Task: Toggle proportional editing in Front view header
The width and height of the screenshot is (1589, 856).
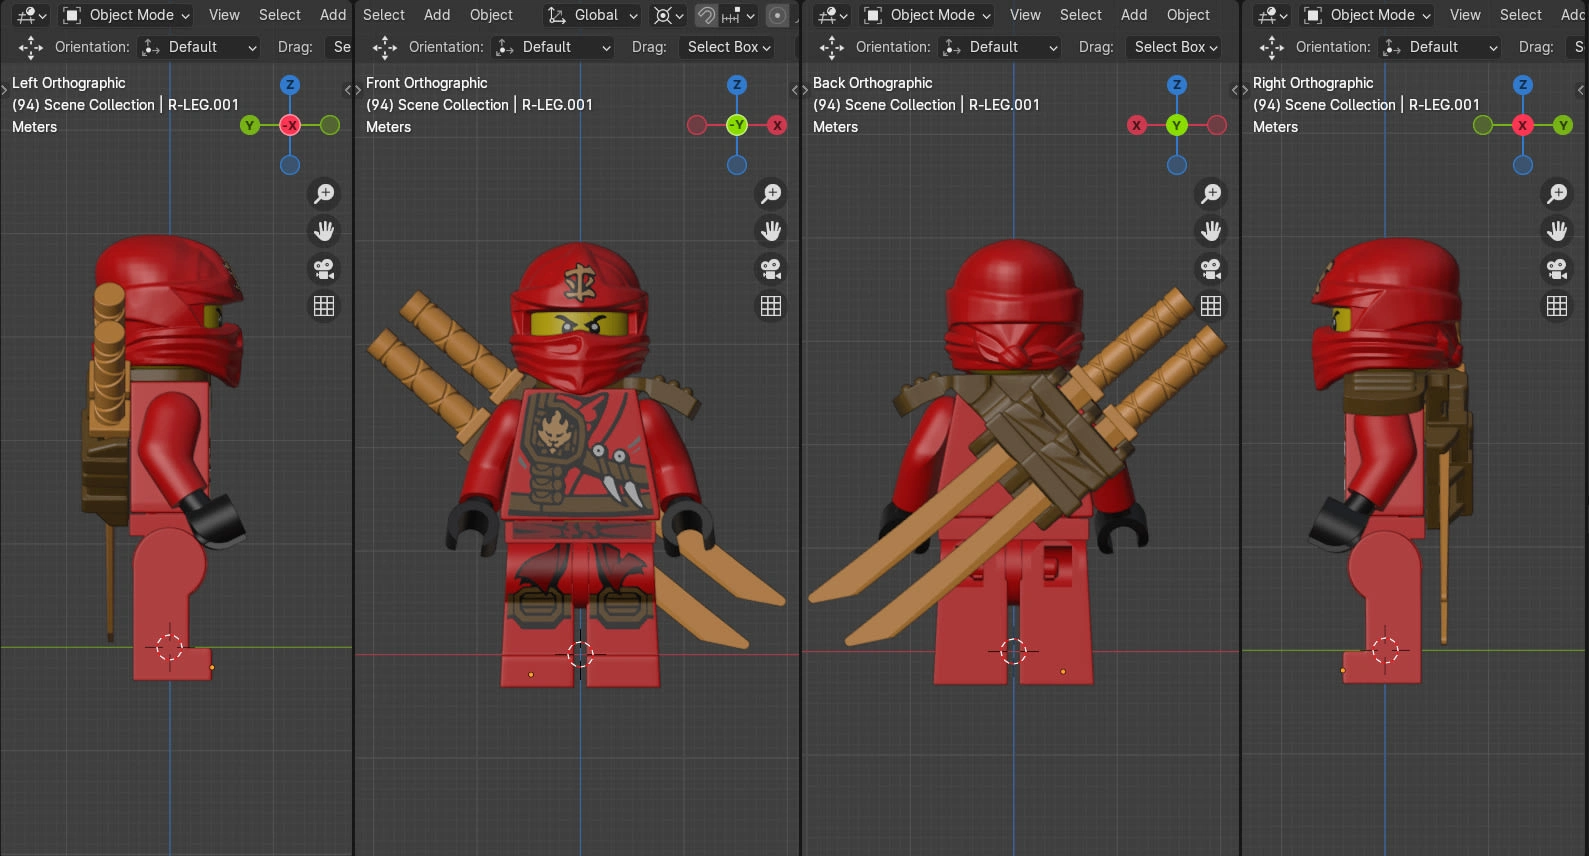Action: point(777,15)
